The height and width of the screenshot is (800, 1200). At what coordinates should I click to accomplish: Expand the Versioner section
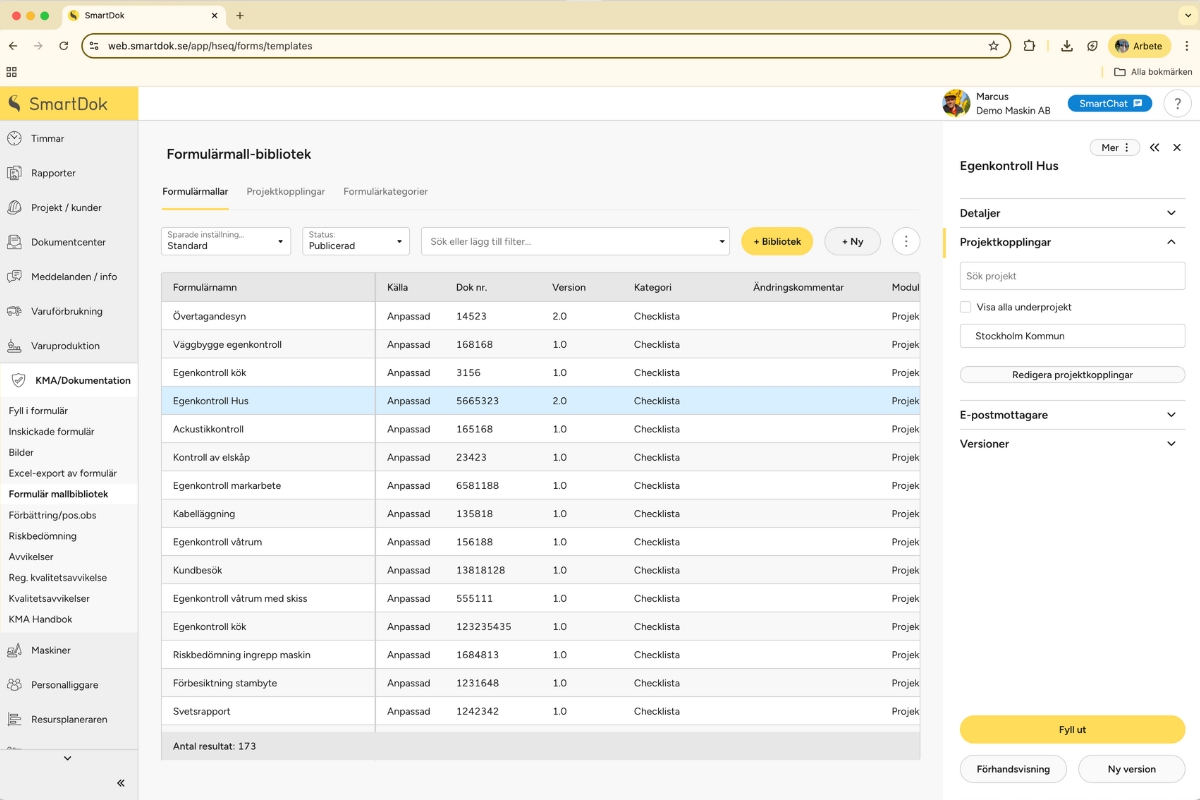1072,444
